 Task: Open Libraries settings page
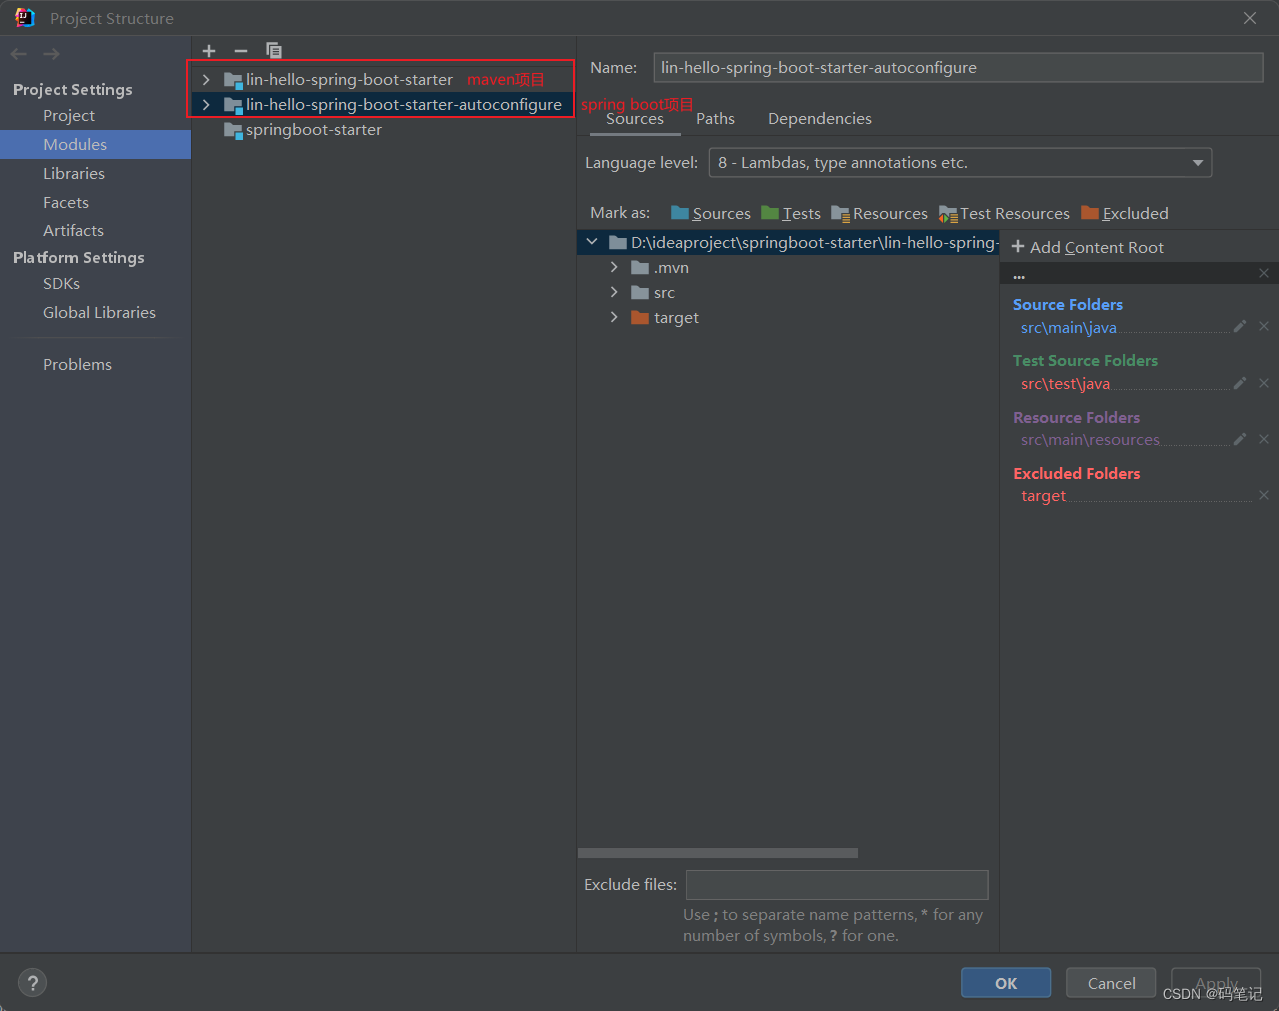click(74, 174)
